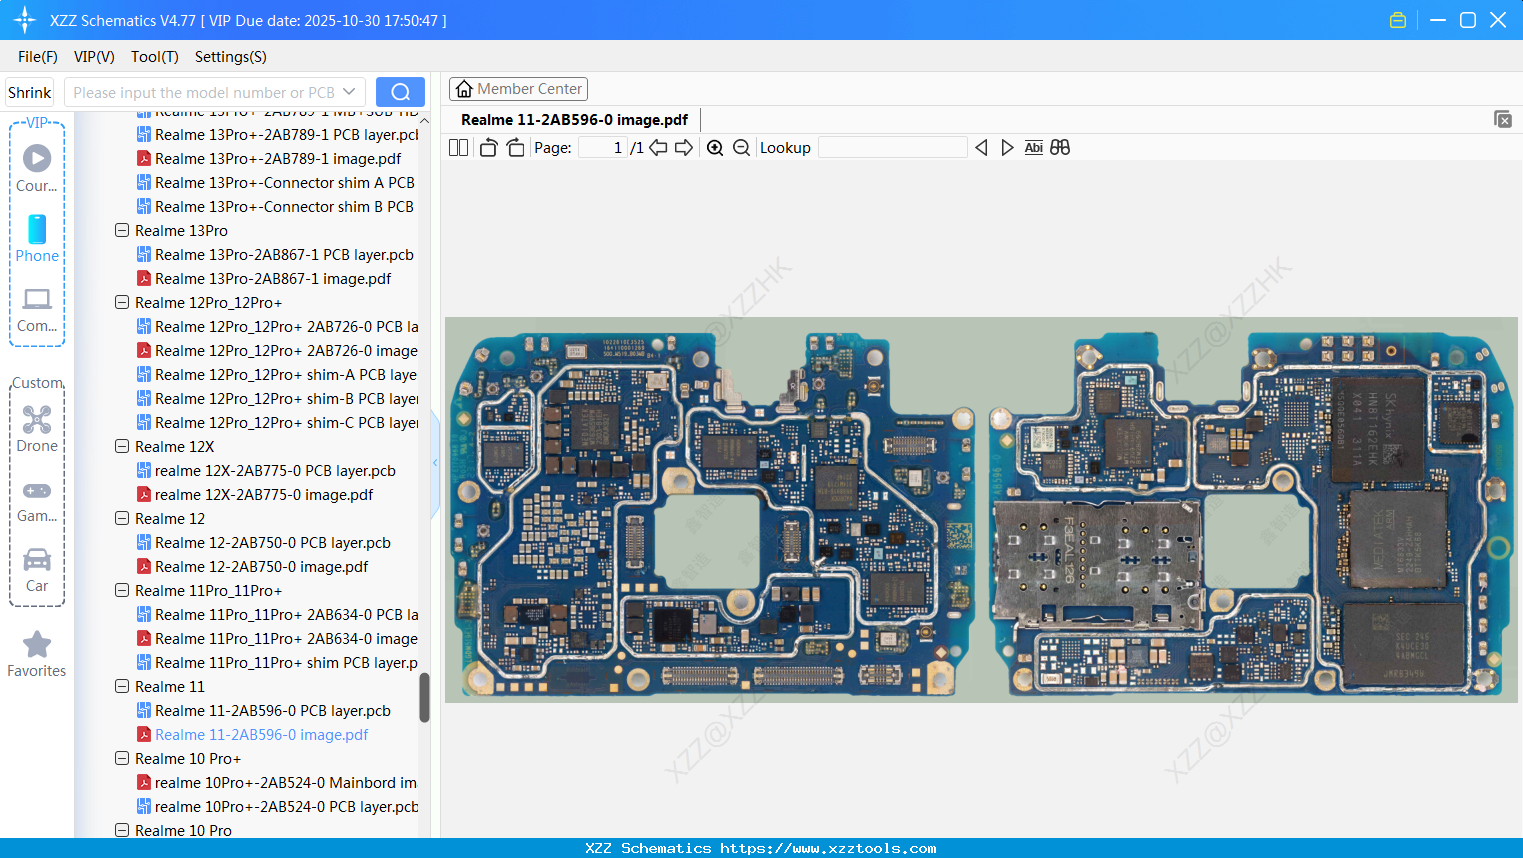The image size is (1523, 858).
Task: Jump to the previous lookup result
Action: coord(981,148)
